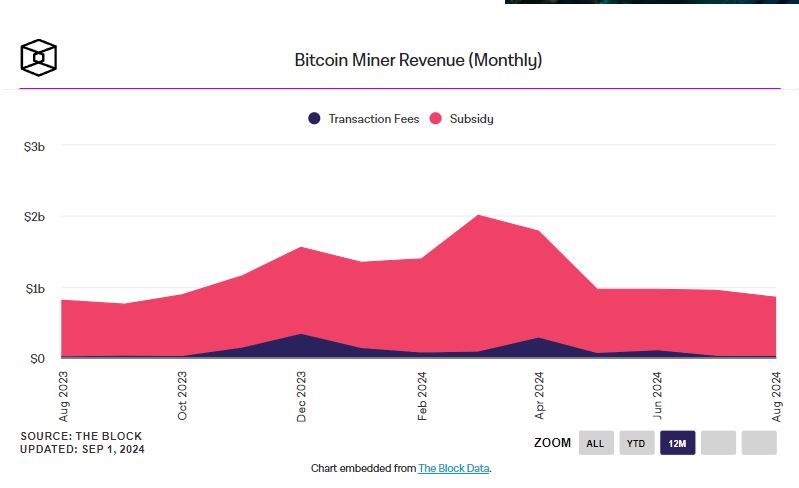The image size is (799, 488).
Task: Select the 12M zoom range
Action: [677, 443]
